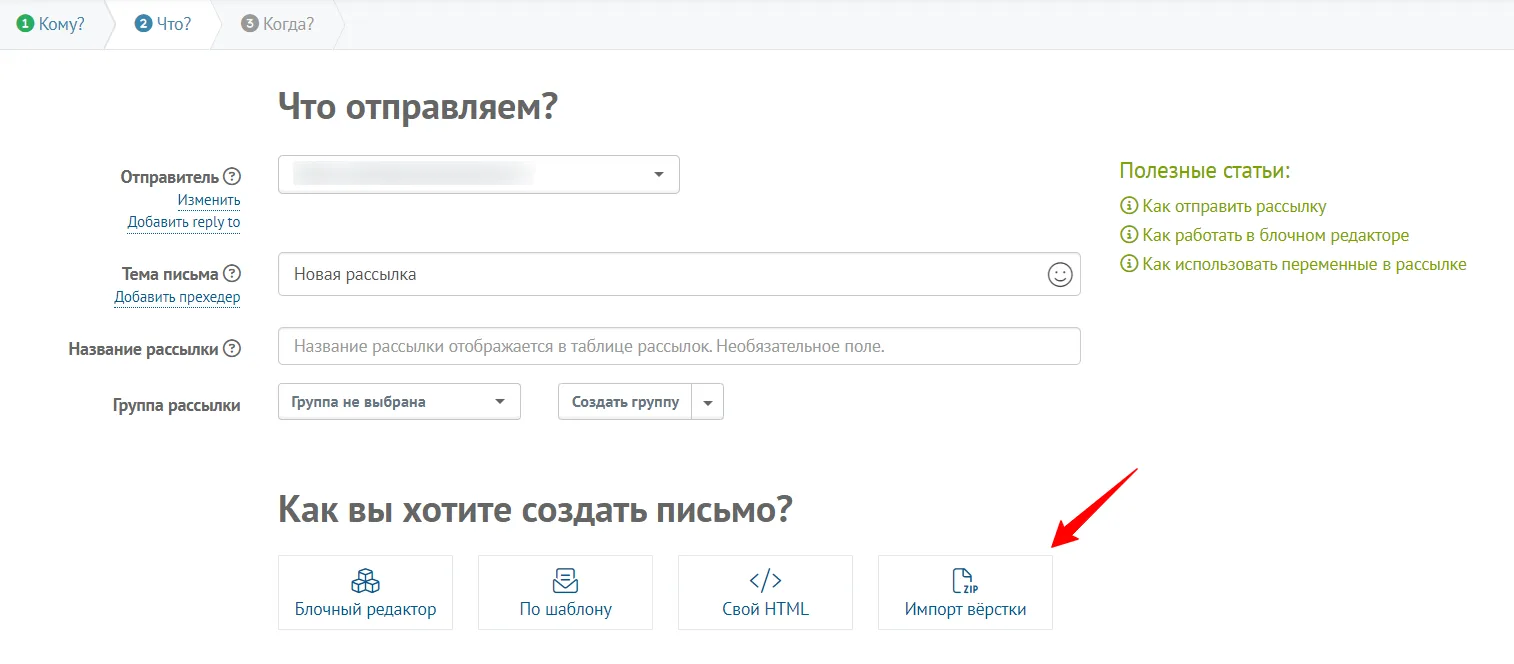Viewport: 1514px width, 664px height.
Task: Choose По шаблону envelope icon
Action: point(565,581)
